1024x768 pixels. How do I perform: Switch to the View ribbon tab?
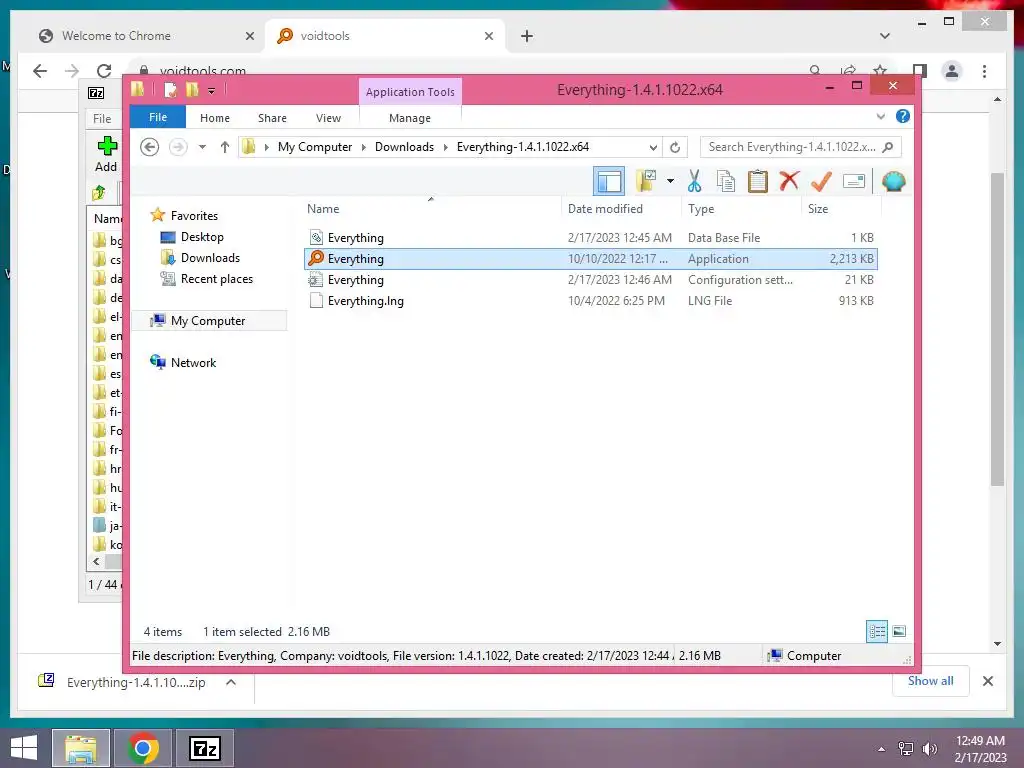[328, 118]
